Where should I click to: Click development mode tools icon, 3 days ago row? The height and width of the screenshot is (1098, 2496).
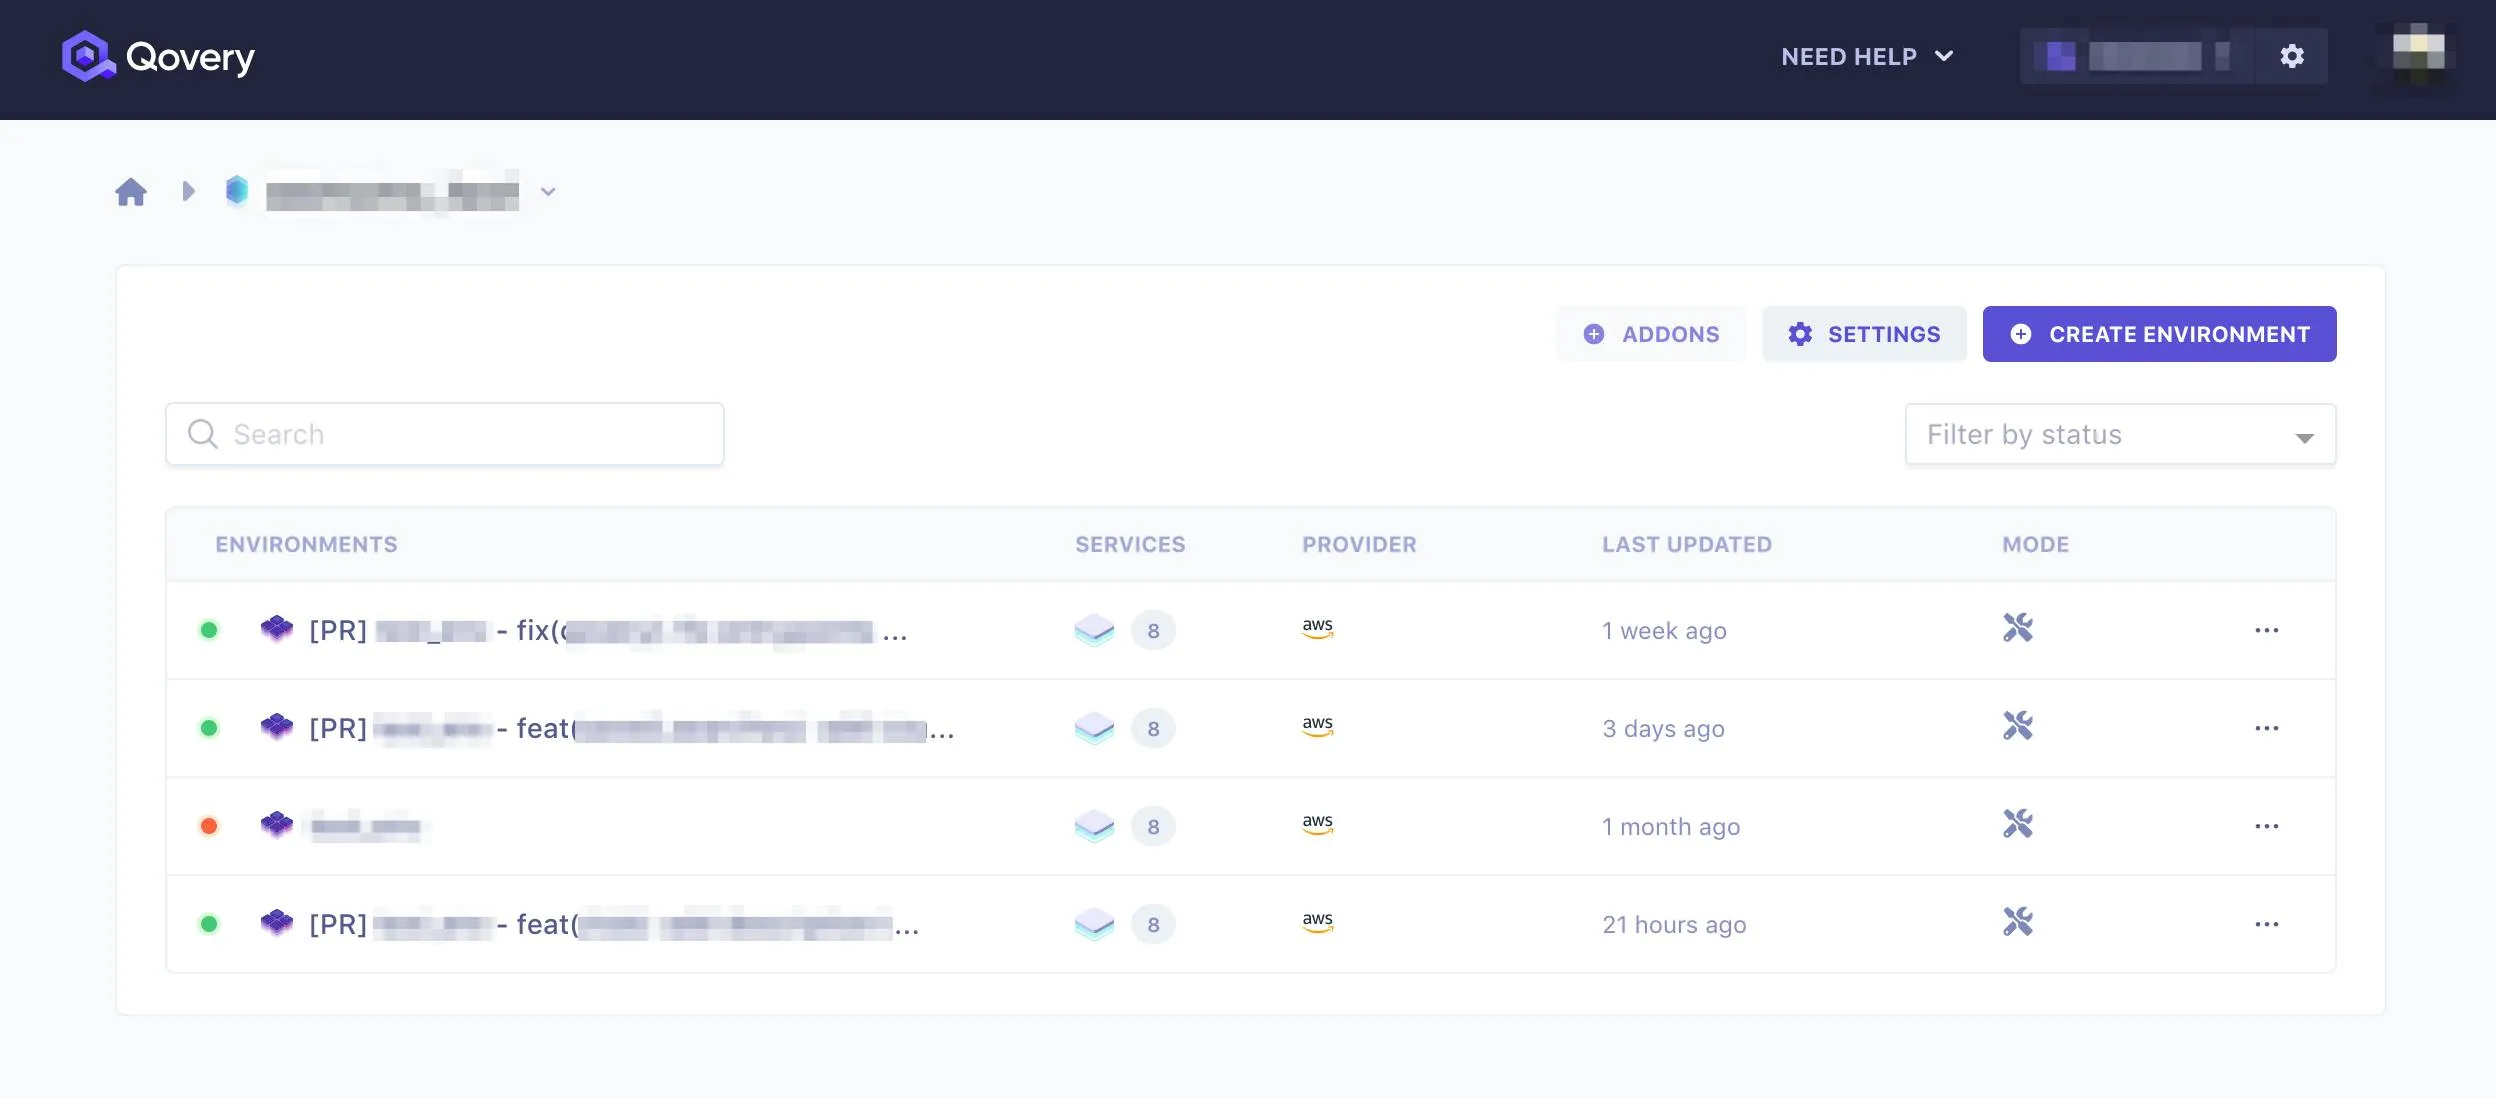coord(2018,726)
